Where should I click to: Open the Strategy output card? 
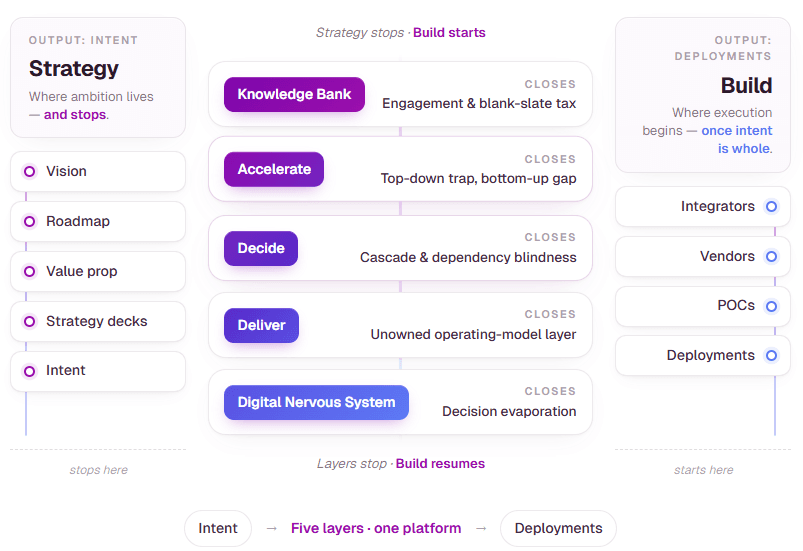(98, 77)
